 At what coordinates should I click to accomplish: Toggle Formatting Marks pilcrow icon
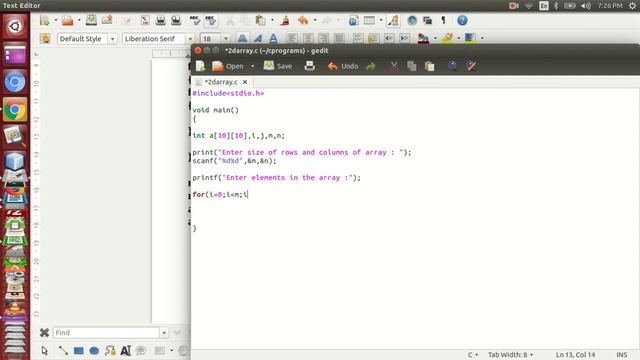pos(444,20)
